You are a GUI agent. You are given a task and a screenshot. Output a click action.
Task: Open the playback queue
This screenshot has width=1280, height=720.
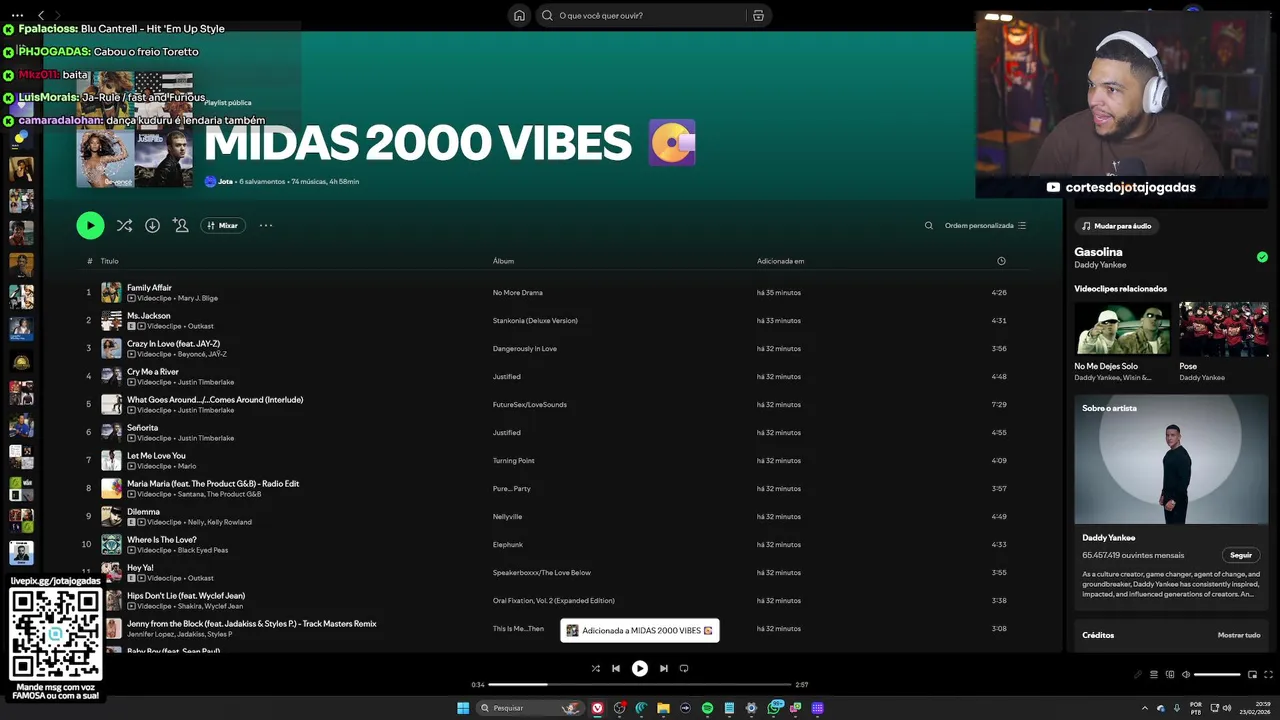1153,674
